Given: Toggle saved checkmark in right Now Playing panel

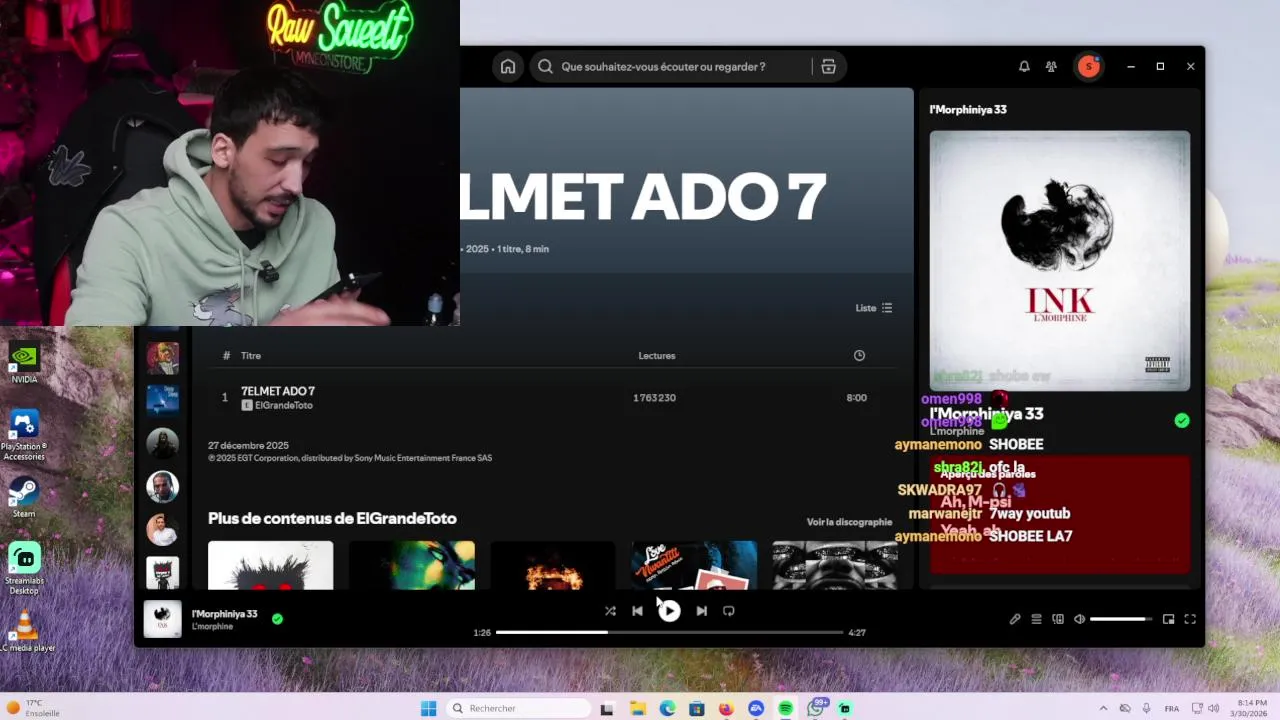Looking at the screenshot, I should (x=1182, y=421).
